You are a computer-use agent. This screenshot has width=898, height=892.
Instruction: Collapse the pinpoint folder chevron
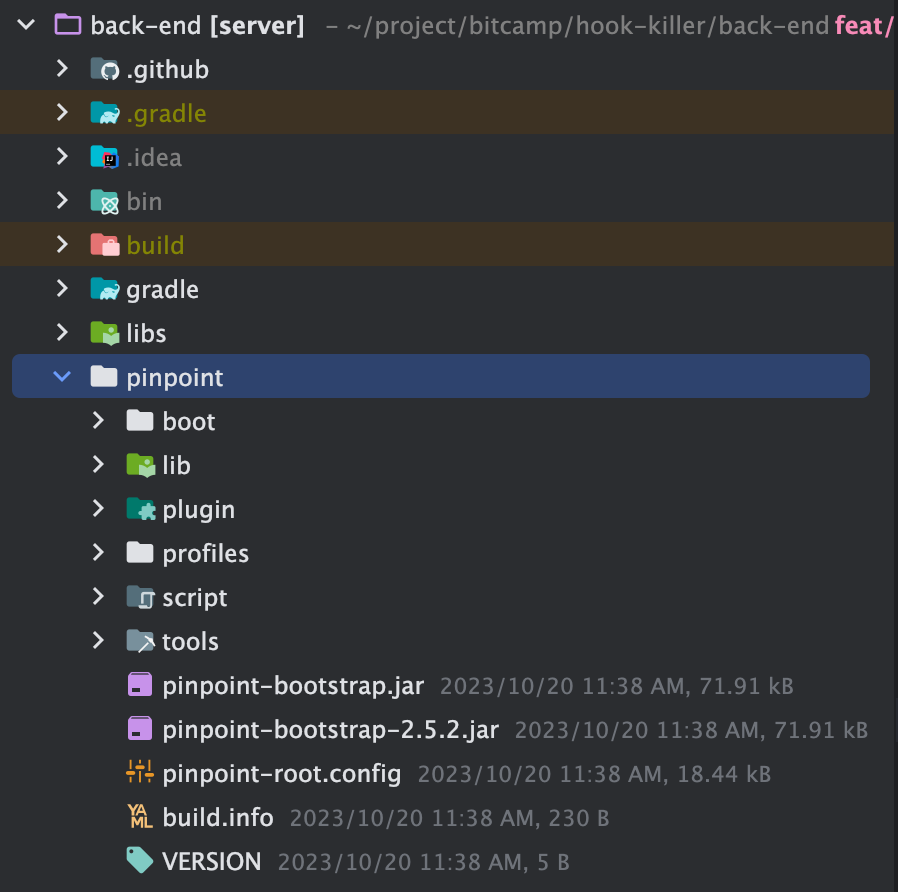[x=62, y=376]
